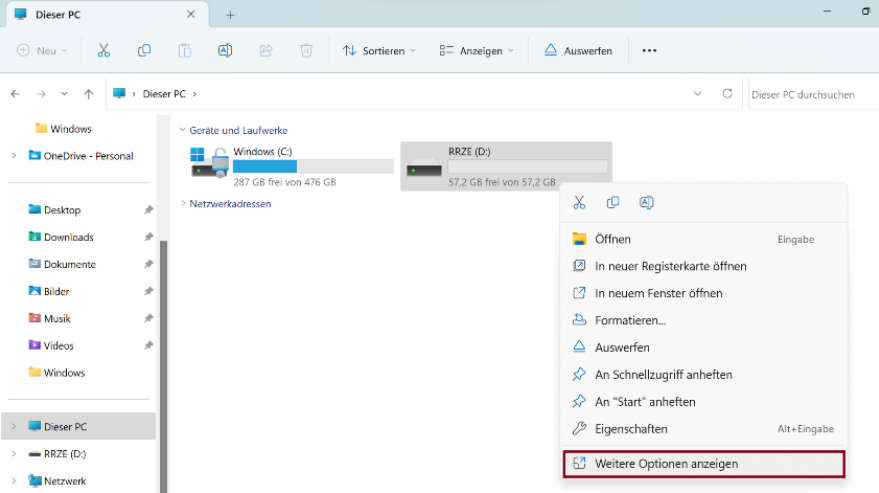Viewport: 879px width, 493px height.
Task: Go up one folder level arrow
Action: (x=89, y=94)
